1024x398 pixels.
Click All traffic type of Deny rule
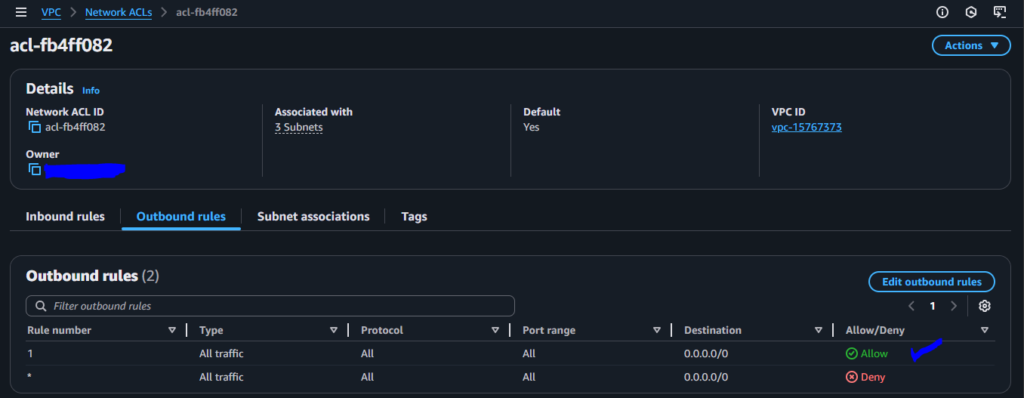point(221,377)
